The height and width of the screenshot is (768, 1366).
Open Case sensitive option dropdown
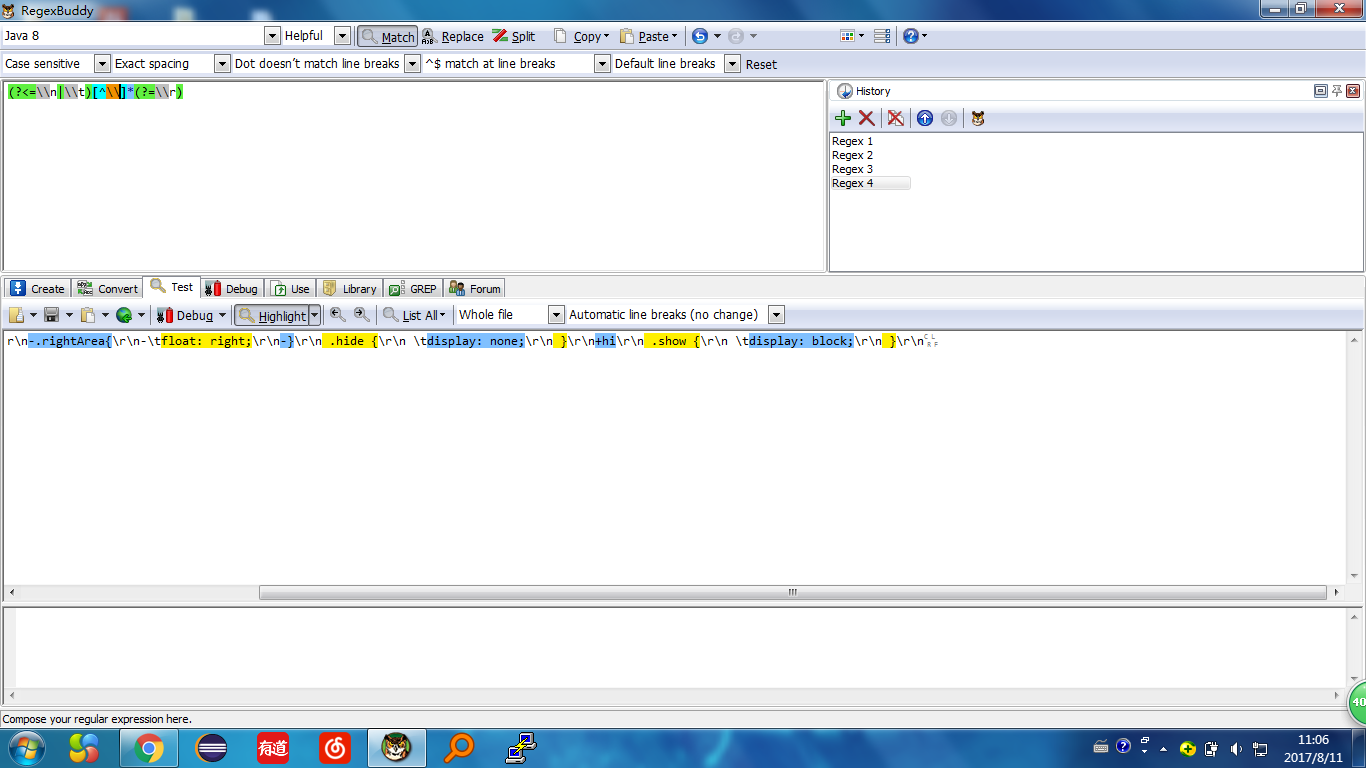coord(102,64)
